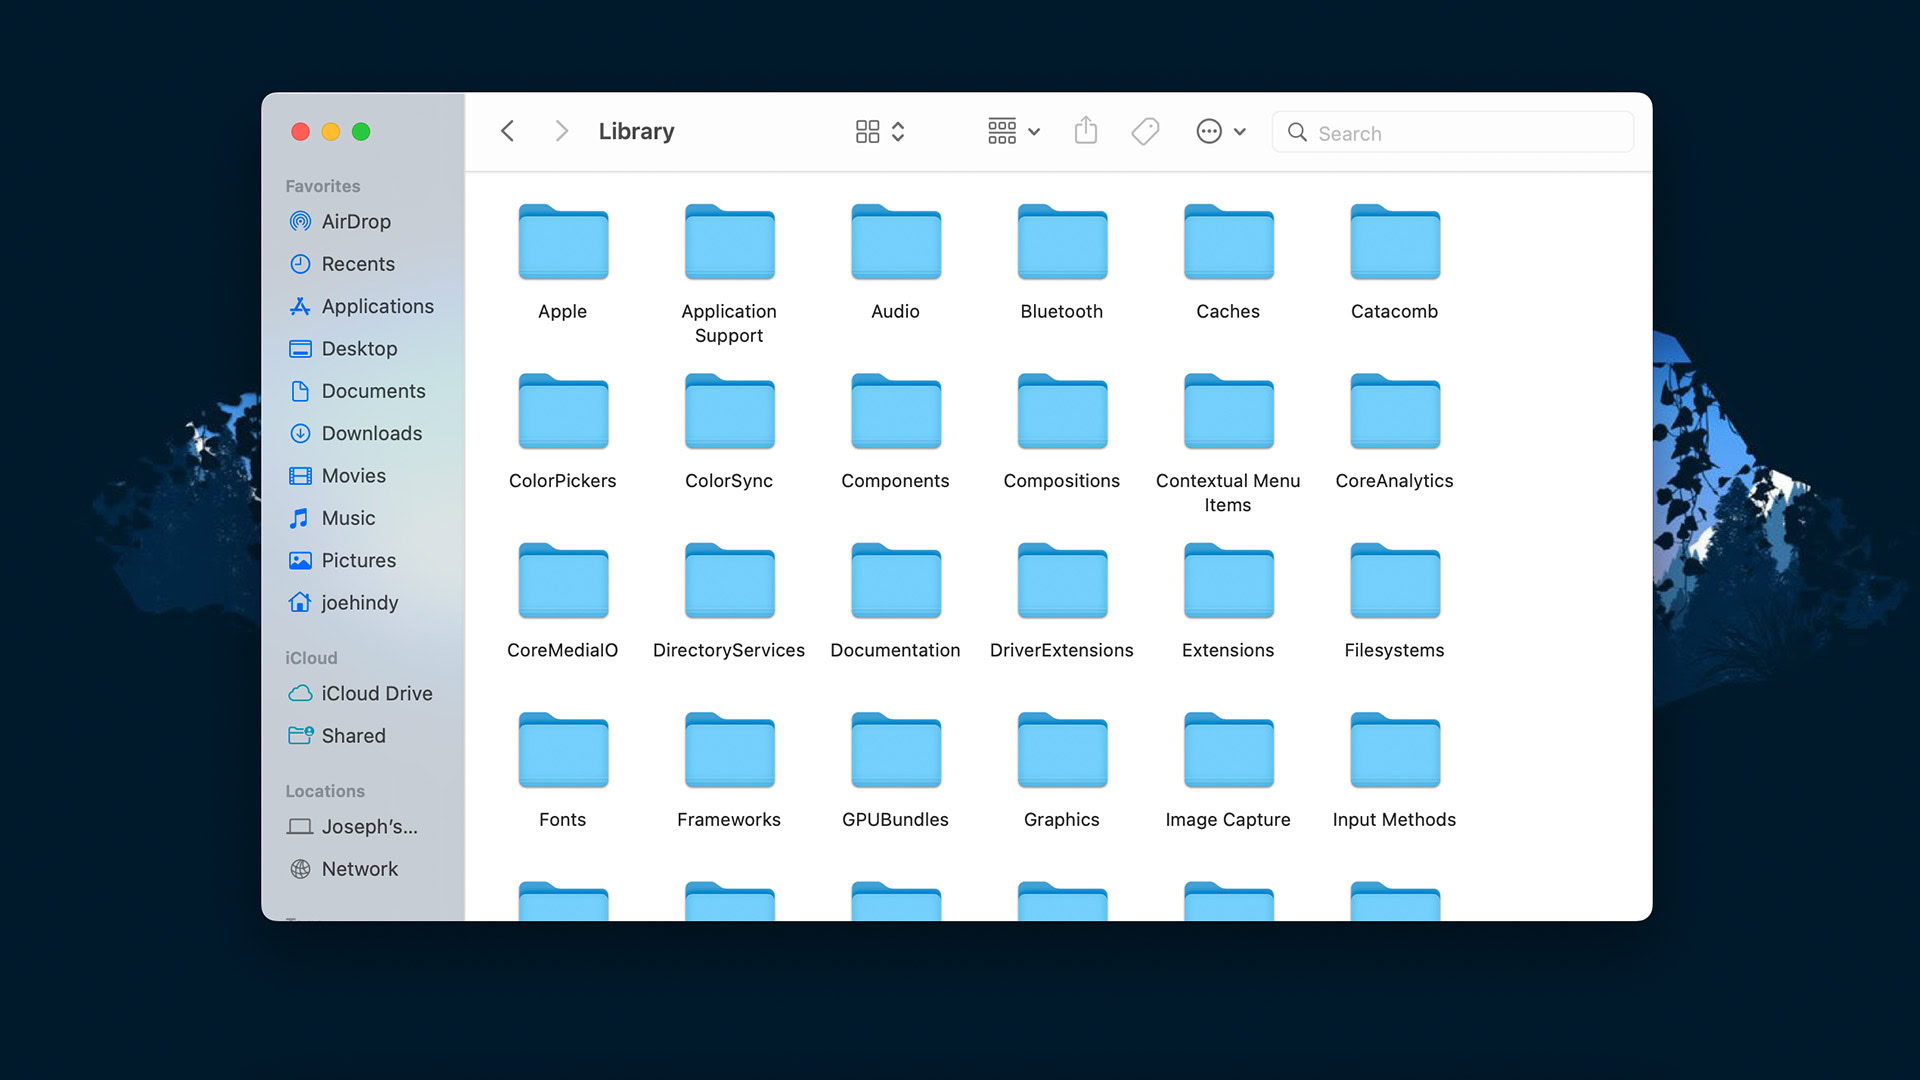The width and height of the screenshot is (1920, 1080).
Task: Select the Application Support folder
Action: pos(729,245)
